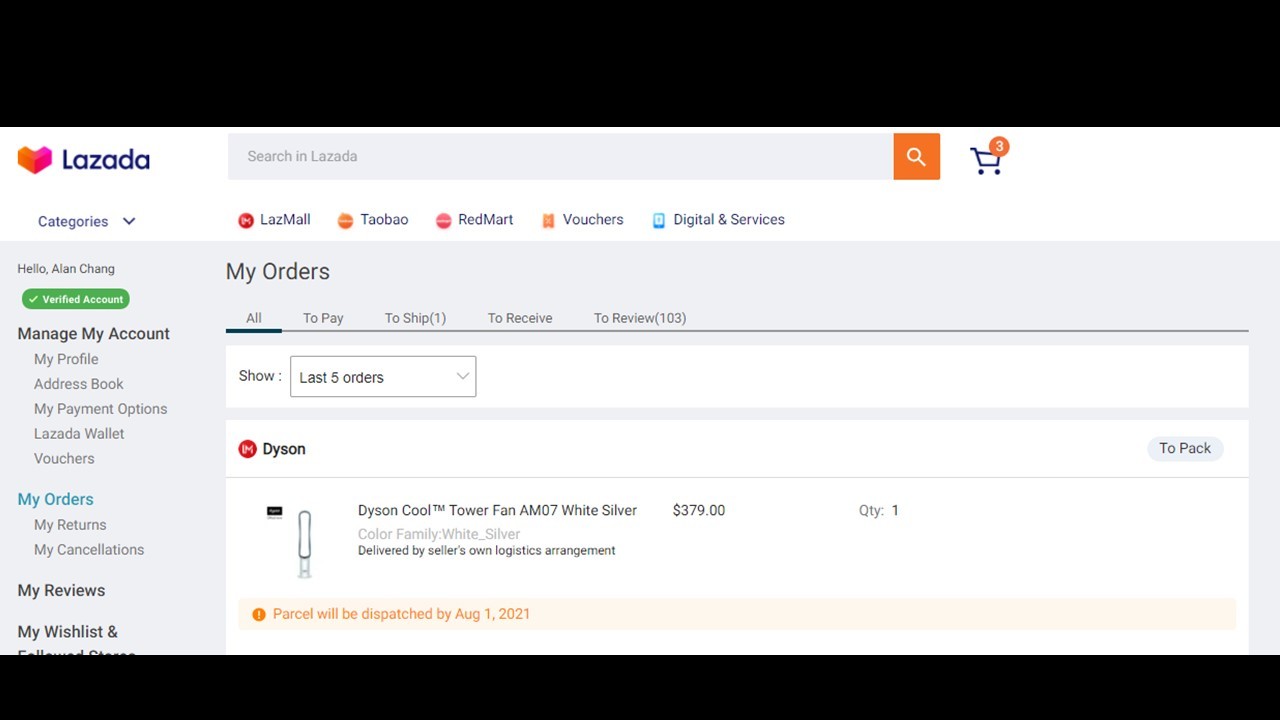Open Lazada Wallet in sidebar
Screen dimensions: 1280x720
point(79,434)
